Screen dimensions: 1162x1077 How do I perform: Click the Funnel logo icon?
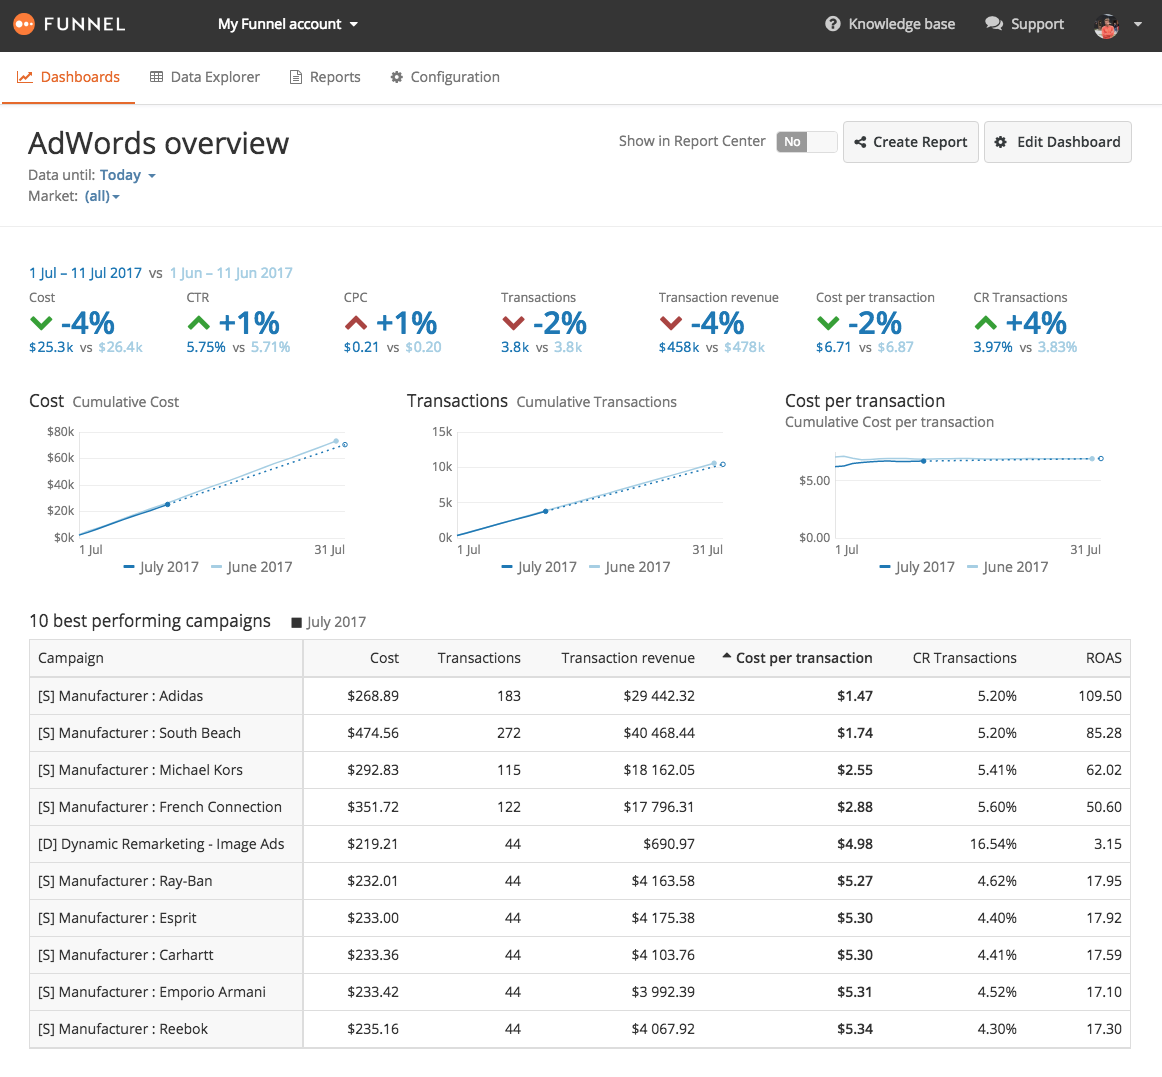click(24, 24)
